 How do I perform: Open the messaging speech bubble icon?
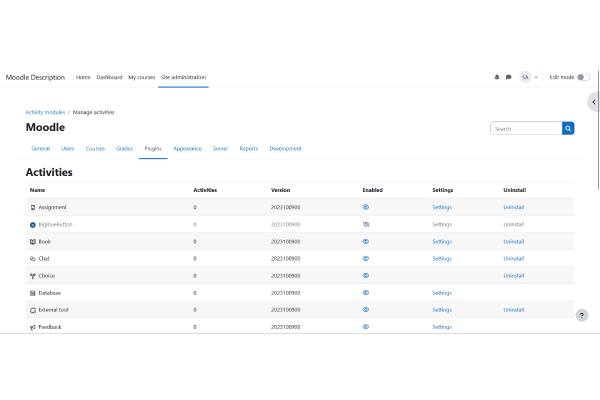coord(509,77)
